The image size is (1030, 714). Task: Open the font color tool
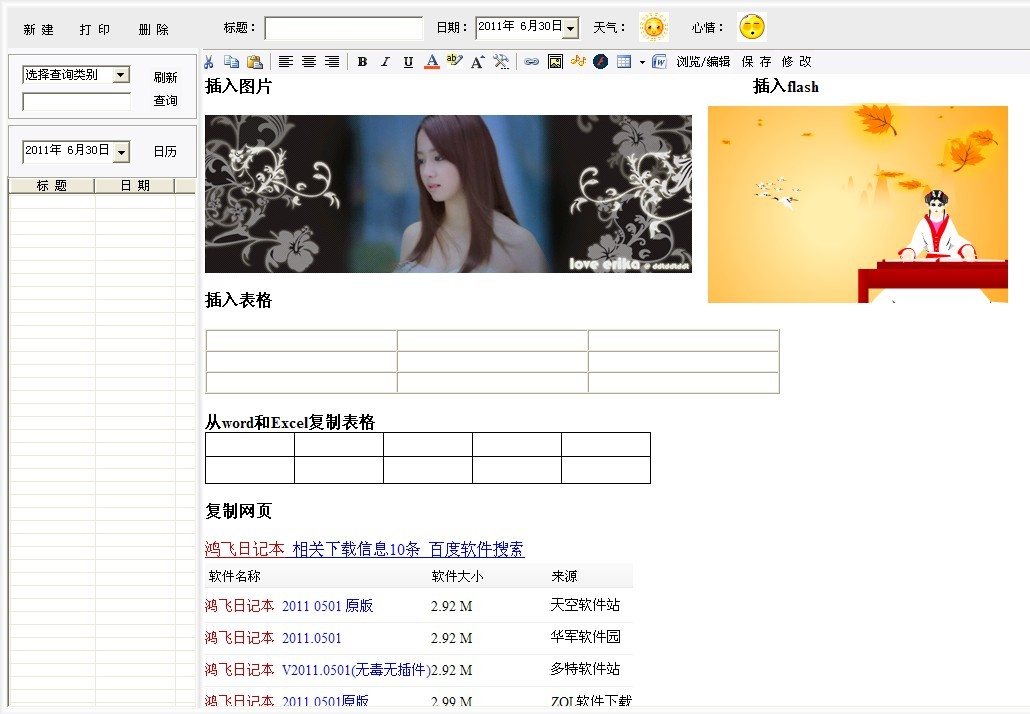point(432,62)
